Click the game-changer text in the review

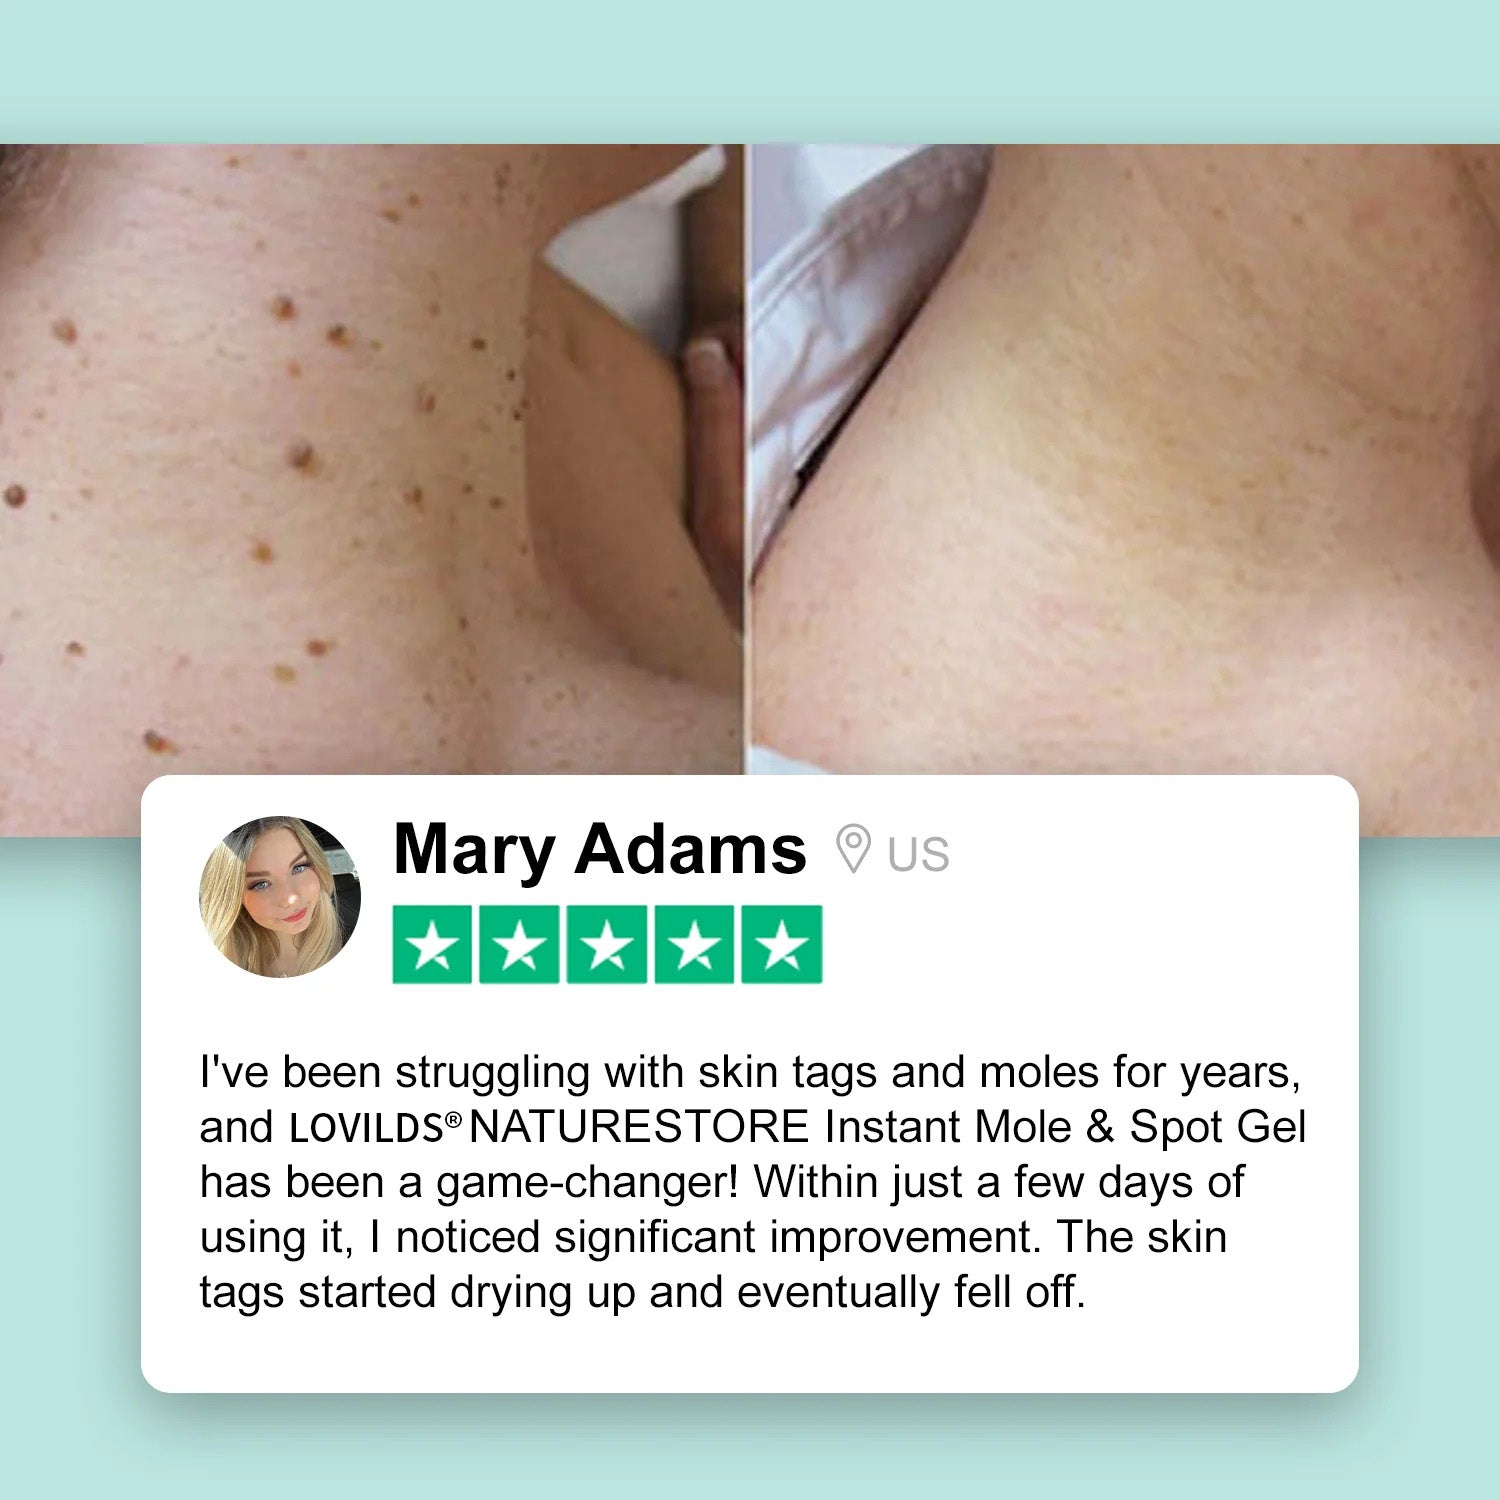587,1183
